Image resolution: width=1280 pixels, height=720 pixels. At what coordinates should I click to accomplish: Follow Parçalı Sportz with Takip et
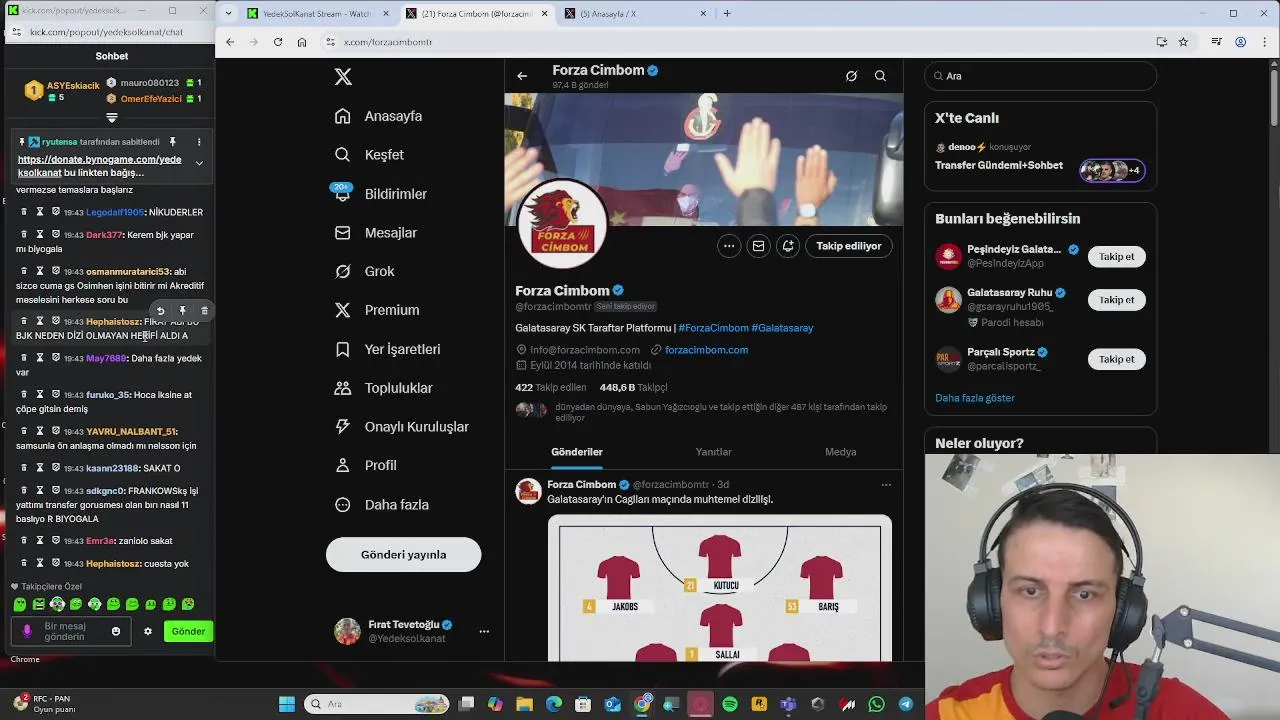tap(1117, 359)
